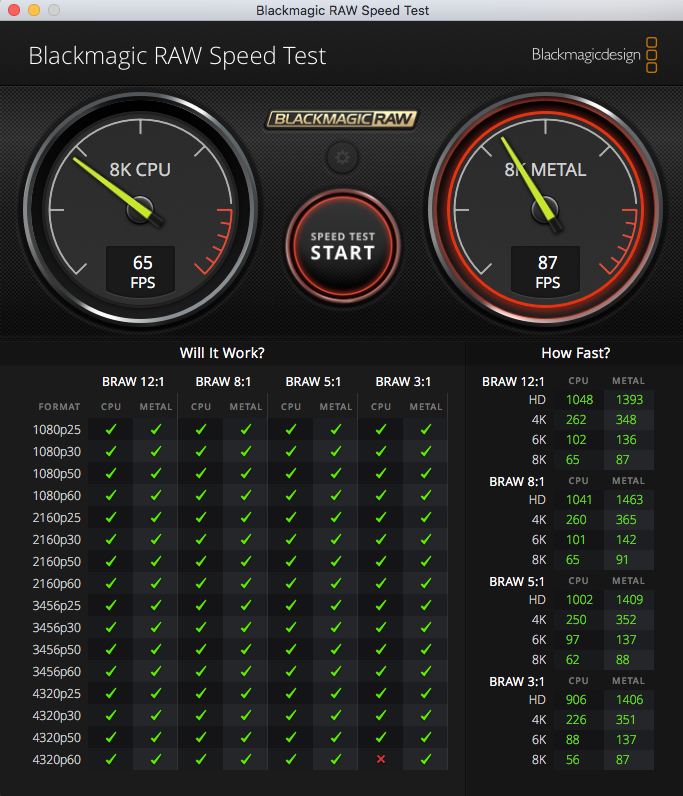683x796 pixels.
Task: Click the BRAW 12:1 4K CPU value 262
Action: click(576, 420)
